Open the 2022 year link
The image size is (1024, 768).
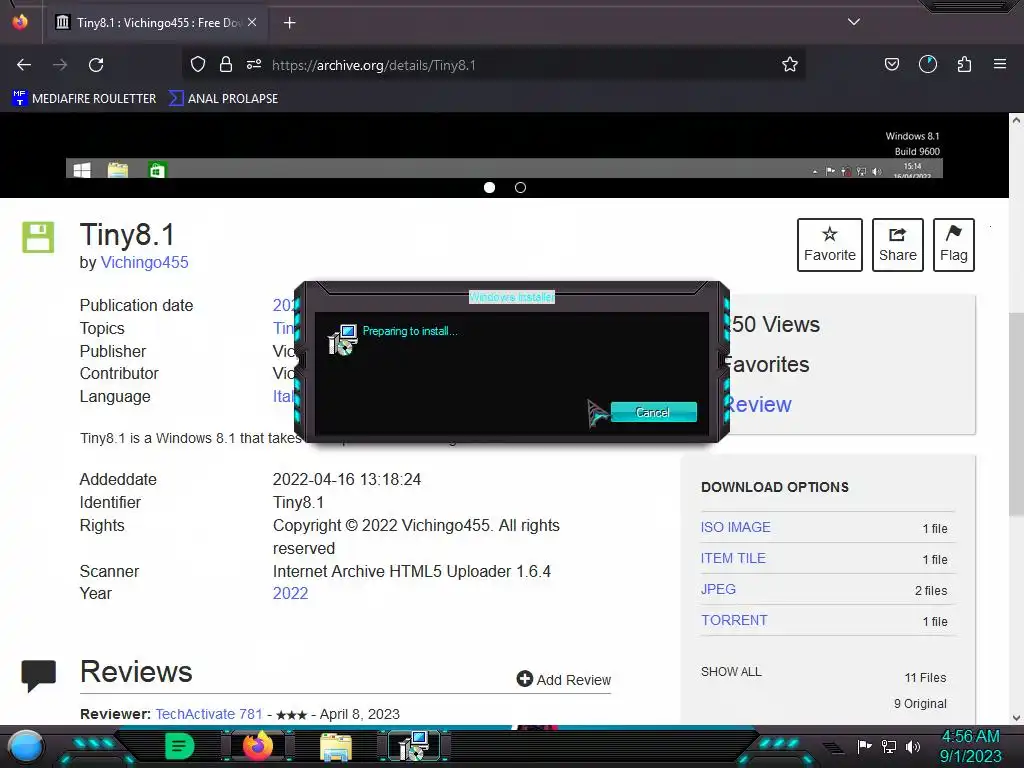point(290,594)
